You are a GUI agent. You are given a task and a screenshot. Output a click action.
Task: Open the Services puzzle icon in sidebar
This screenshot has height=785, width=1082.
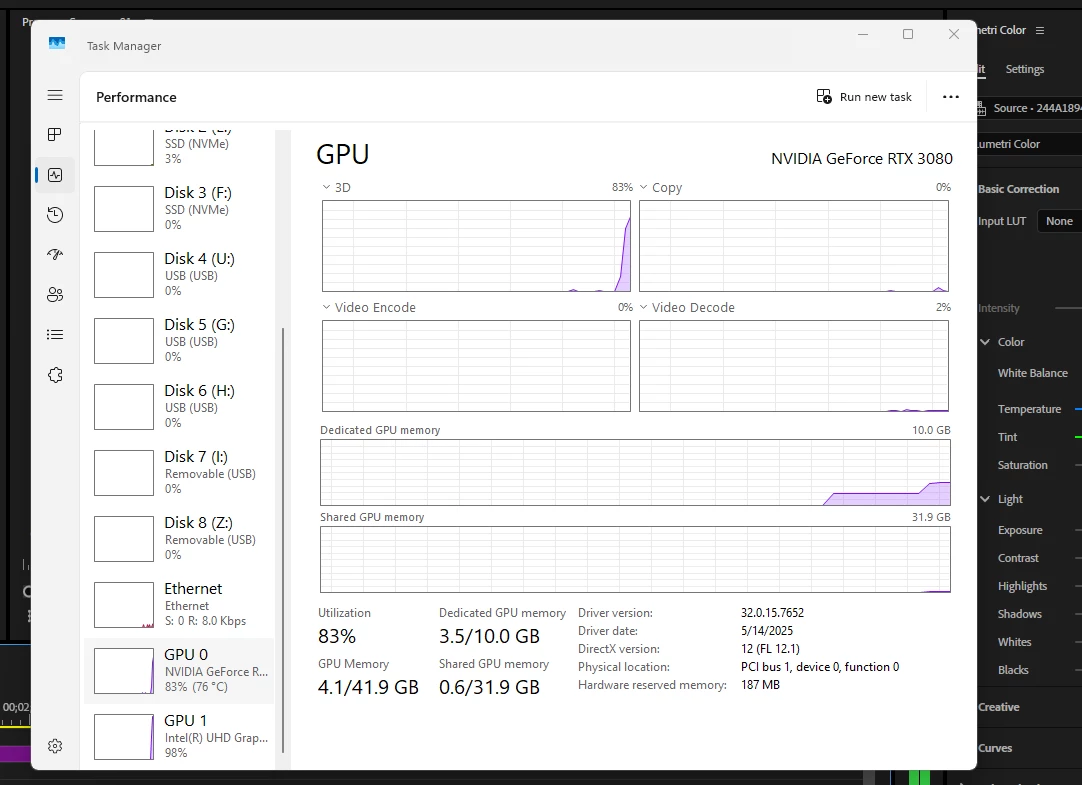click(55, 375)
